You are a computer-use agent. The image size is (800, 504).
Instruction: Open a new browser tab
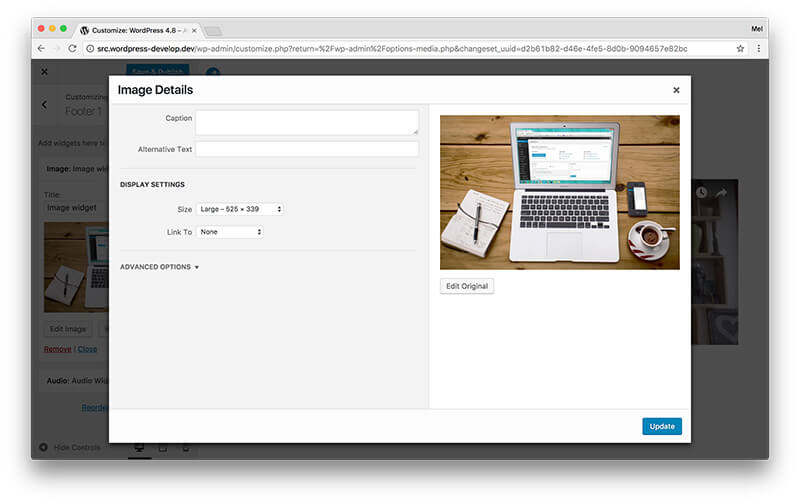(x=213, y=32)
